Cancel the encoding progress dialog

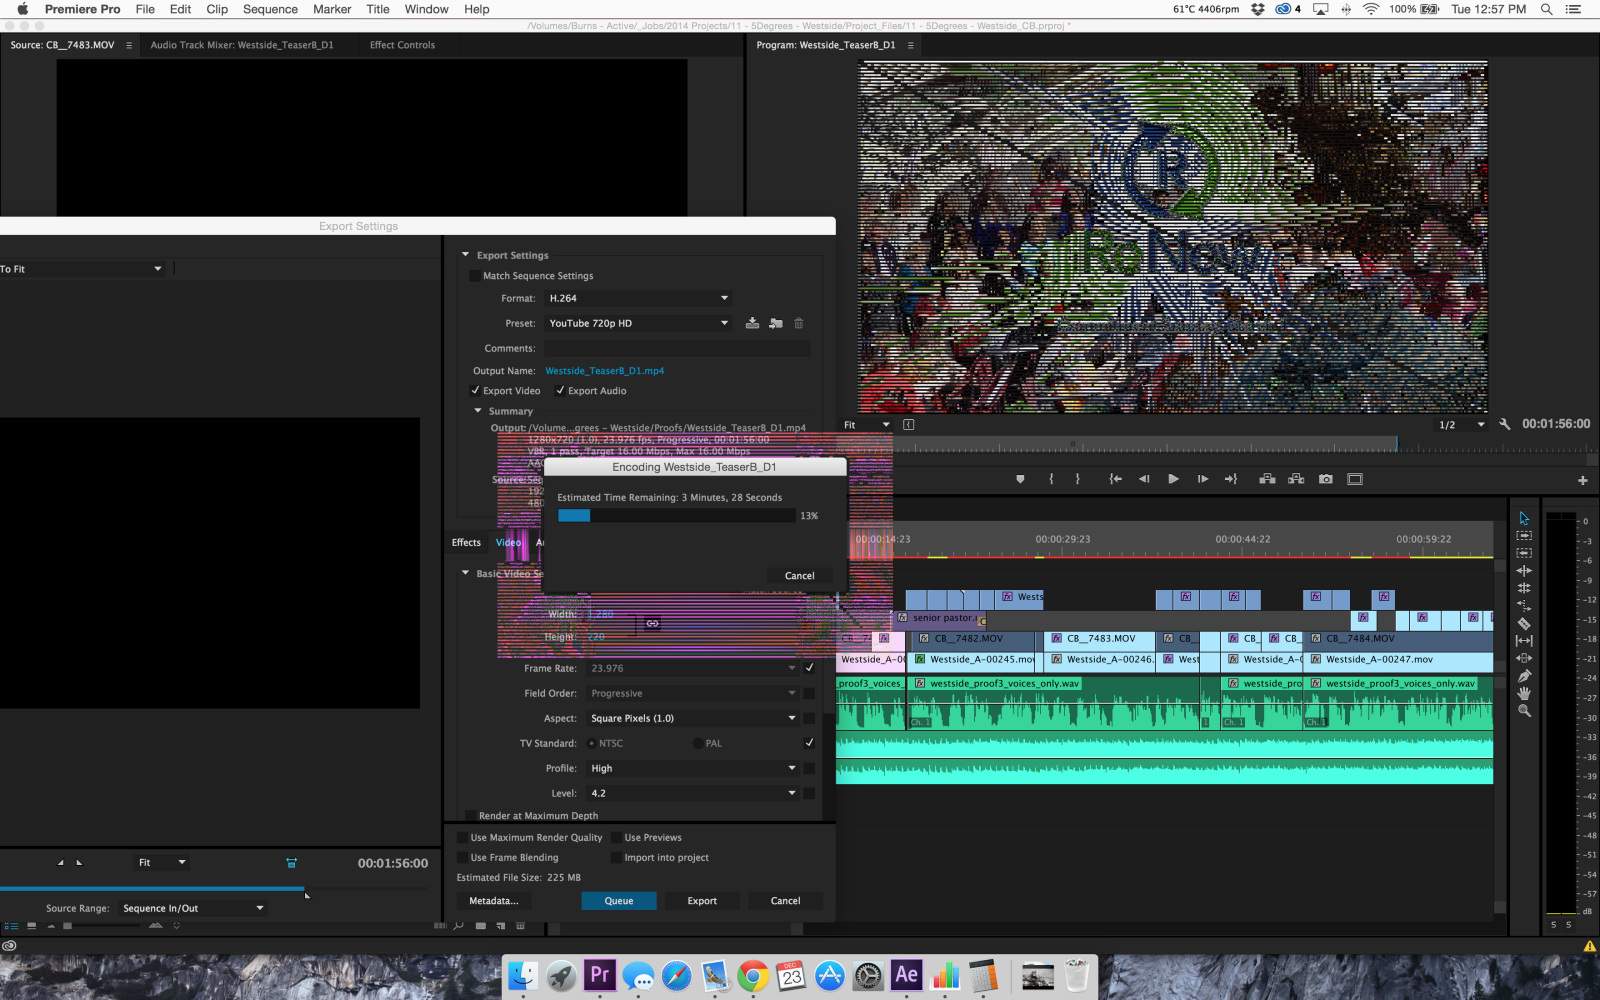point(799,576)
